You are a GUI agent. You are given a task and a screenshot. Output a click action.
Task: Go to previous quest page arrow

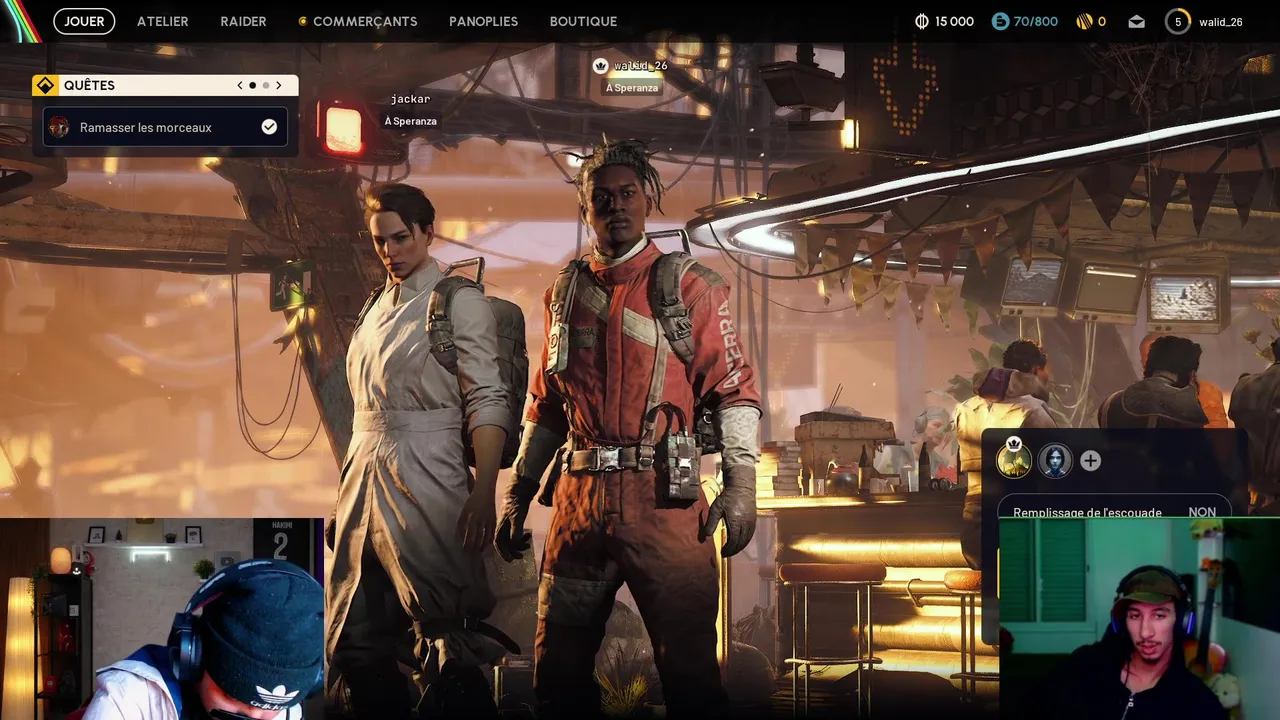(240, 85)
